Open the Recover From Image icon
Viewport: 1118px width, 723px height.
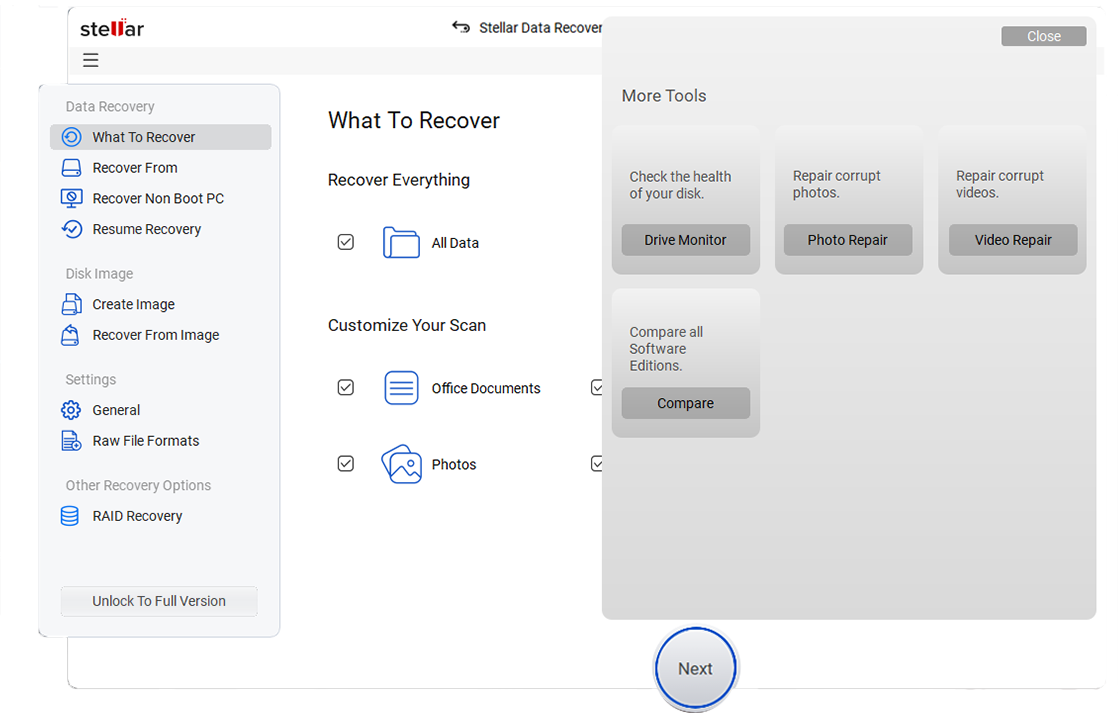71,335
